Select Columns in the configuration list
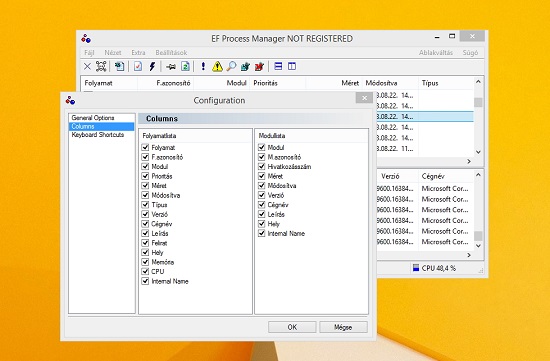This screenshot has width=550, height=361. coord(101,126)
